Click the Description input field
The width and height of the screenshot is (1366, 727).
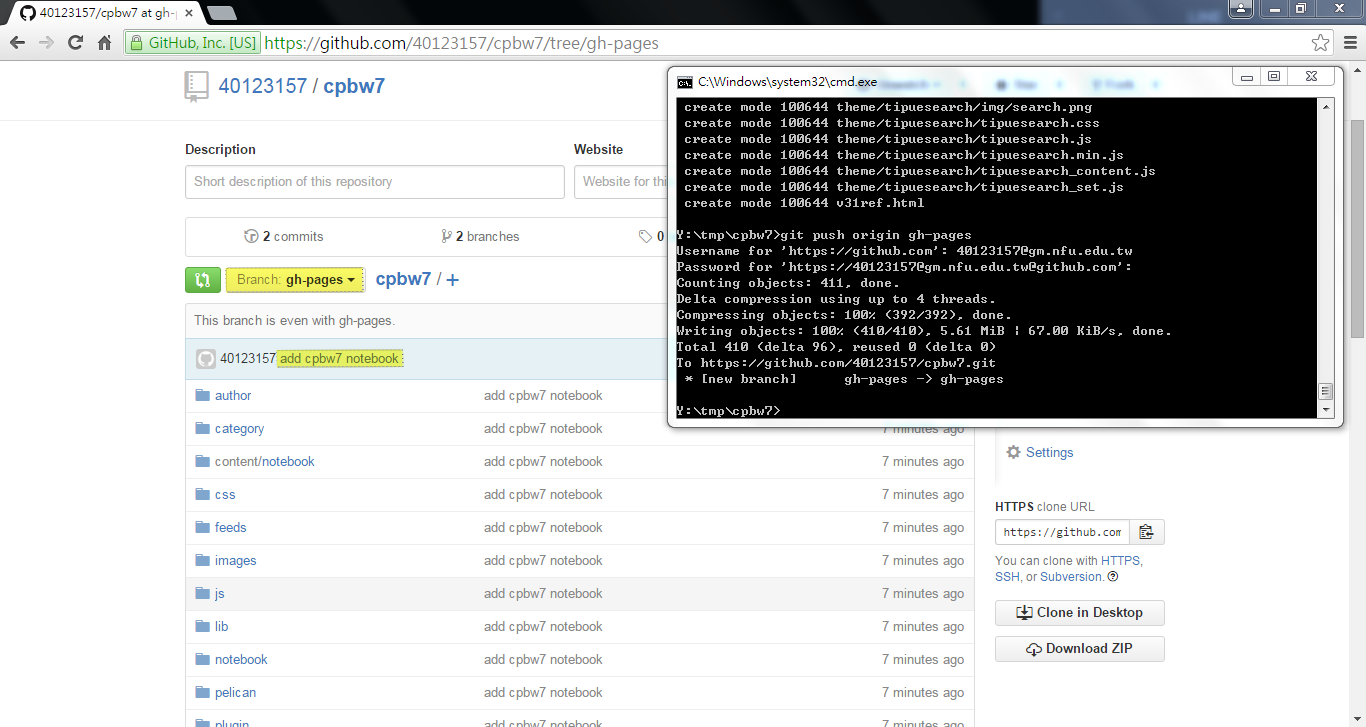pyautogui.click(x=375, y=182)
